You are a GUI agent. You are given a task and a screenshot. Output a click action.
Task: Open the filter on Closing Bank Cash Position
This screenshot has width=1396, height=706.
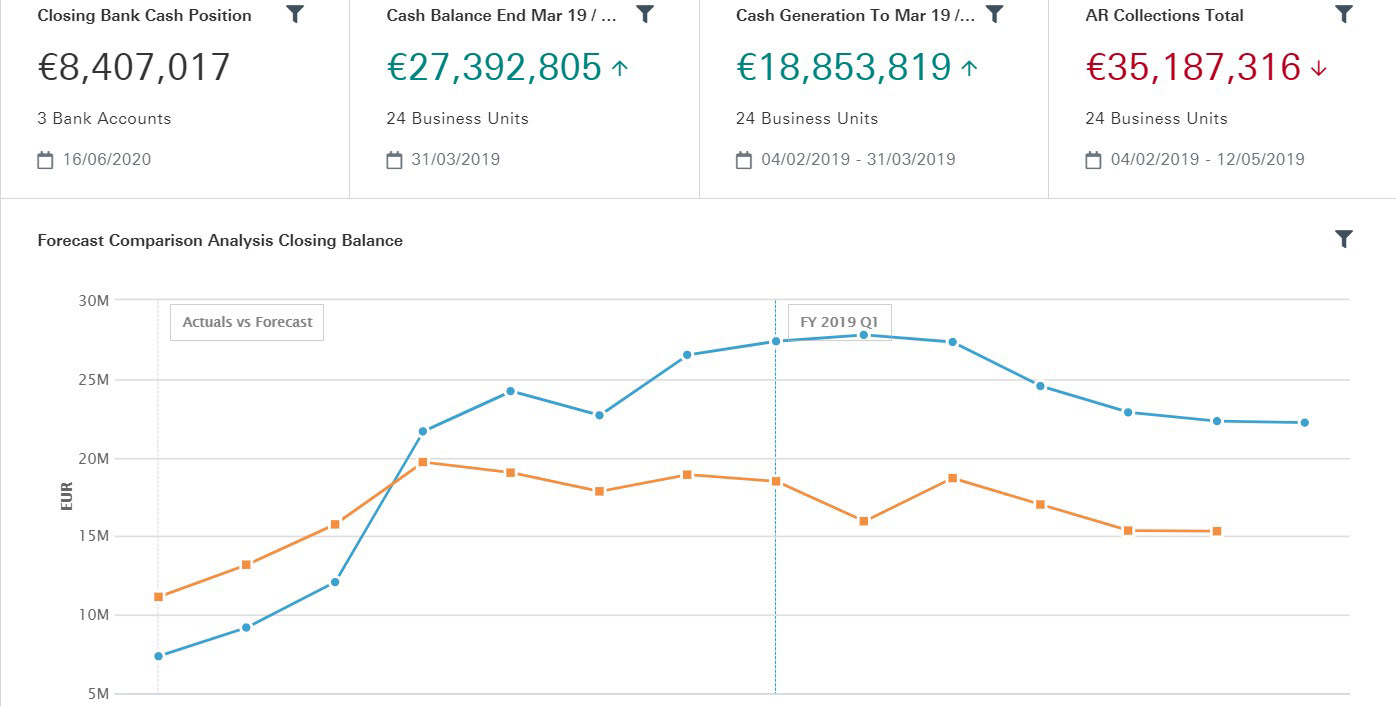[x=295, y=15]
